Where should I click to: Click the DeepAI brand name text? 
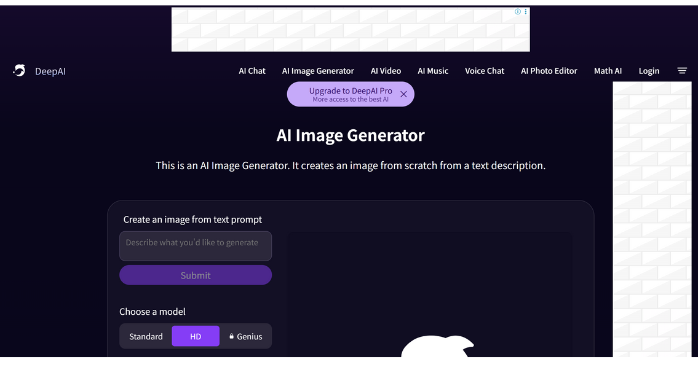tap(50, 71)
